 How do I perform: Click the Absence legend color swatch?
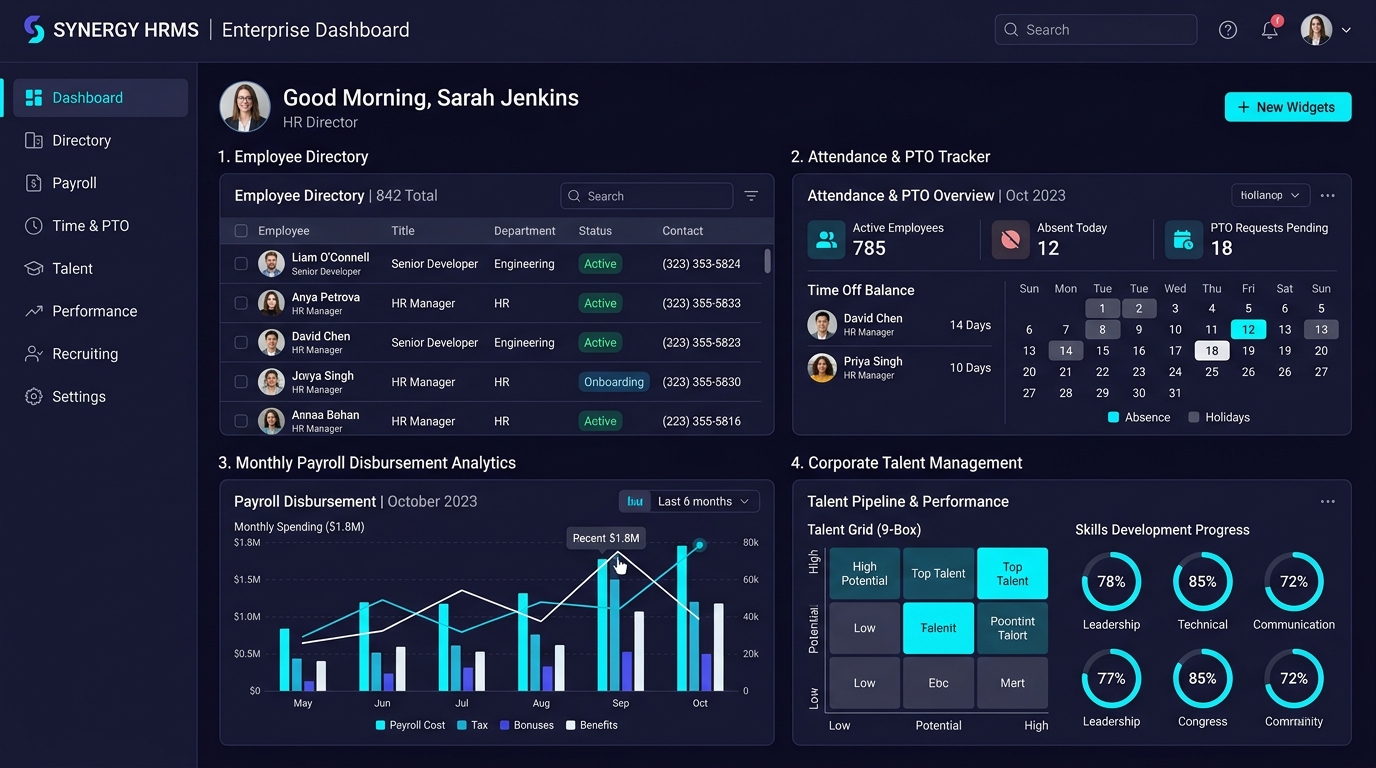point(1113,417)
